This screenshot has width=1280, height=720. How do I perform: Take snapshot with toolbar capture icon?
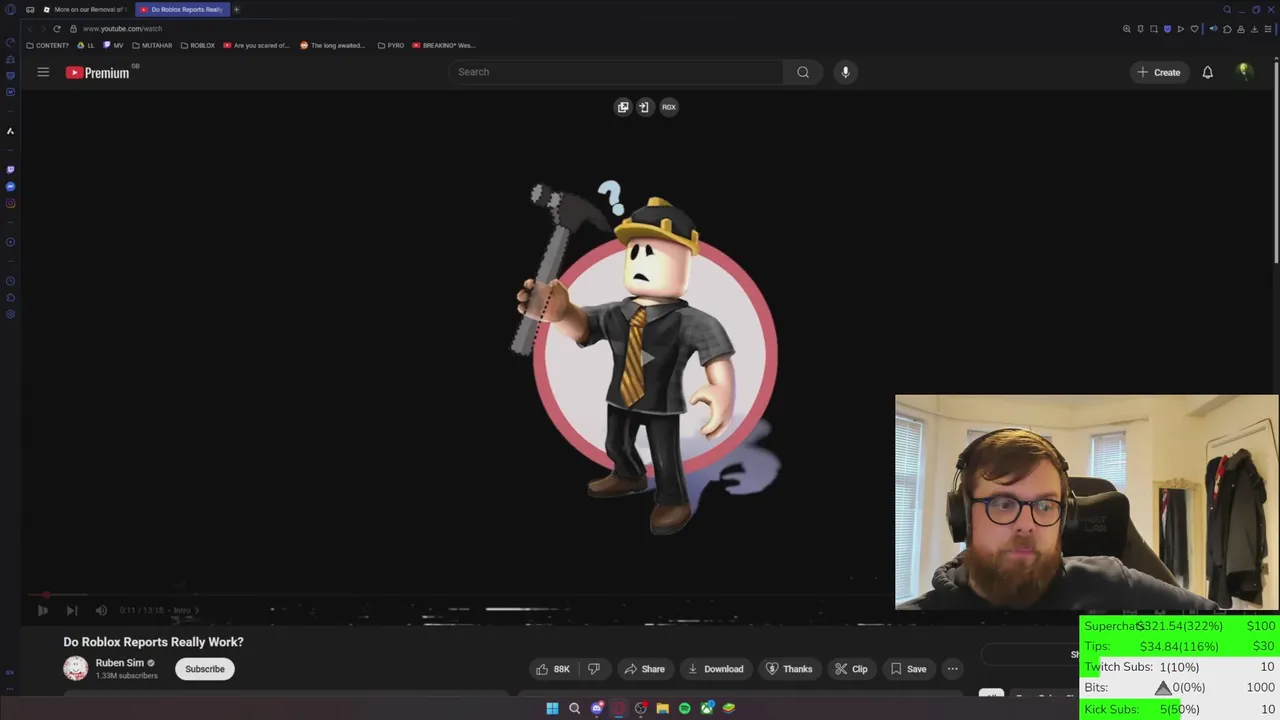(1154, 29)
